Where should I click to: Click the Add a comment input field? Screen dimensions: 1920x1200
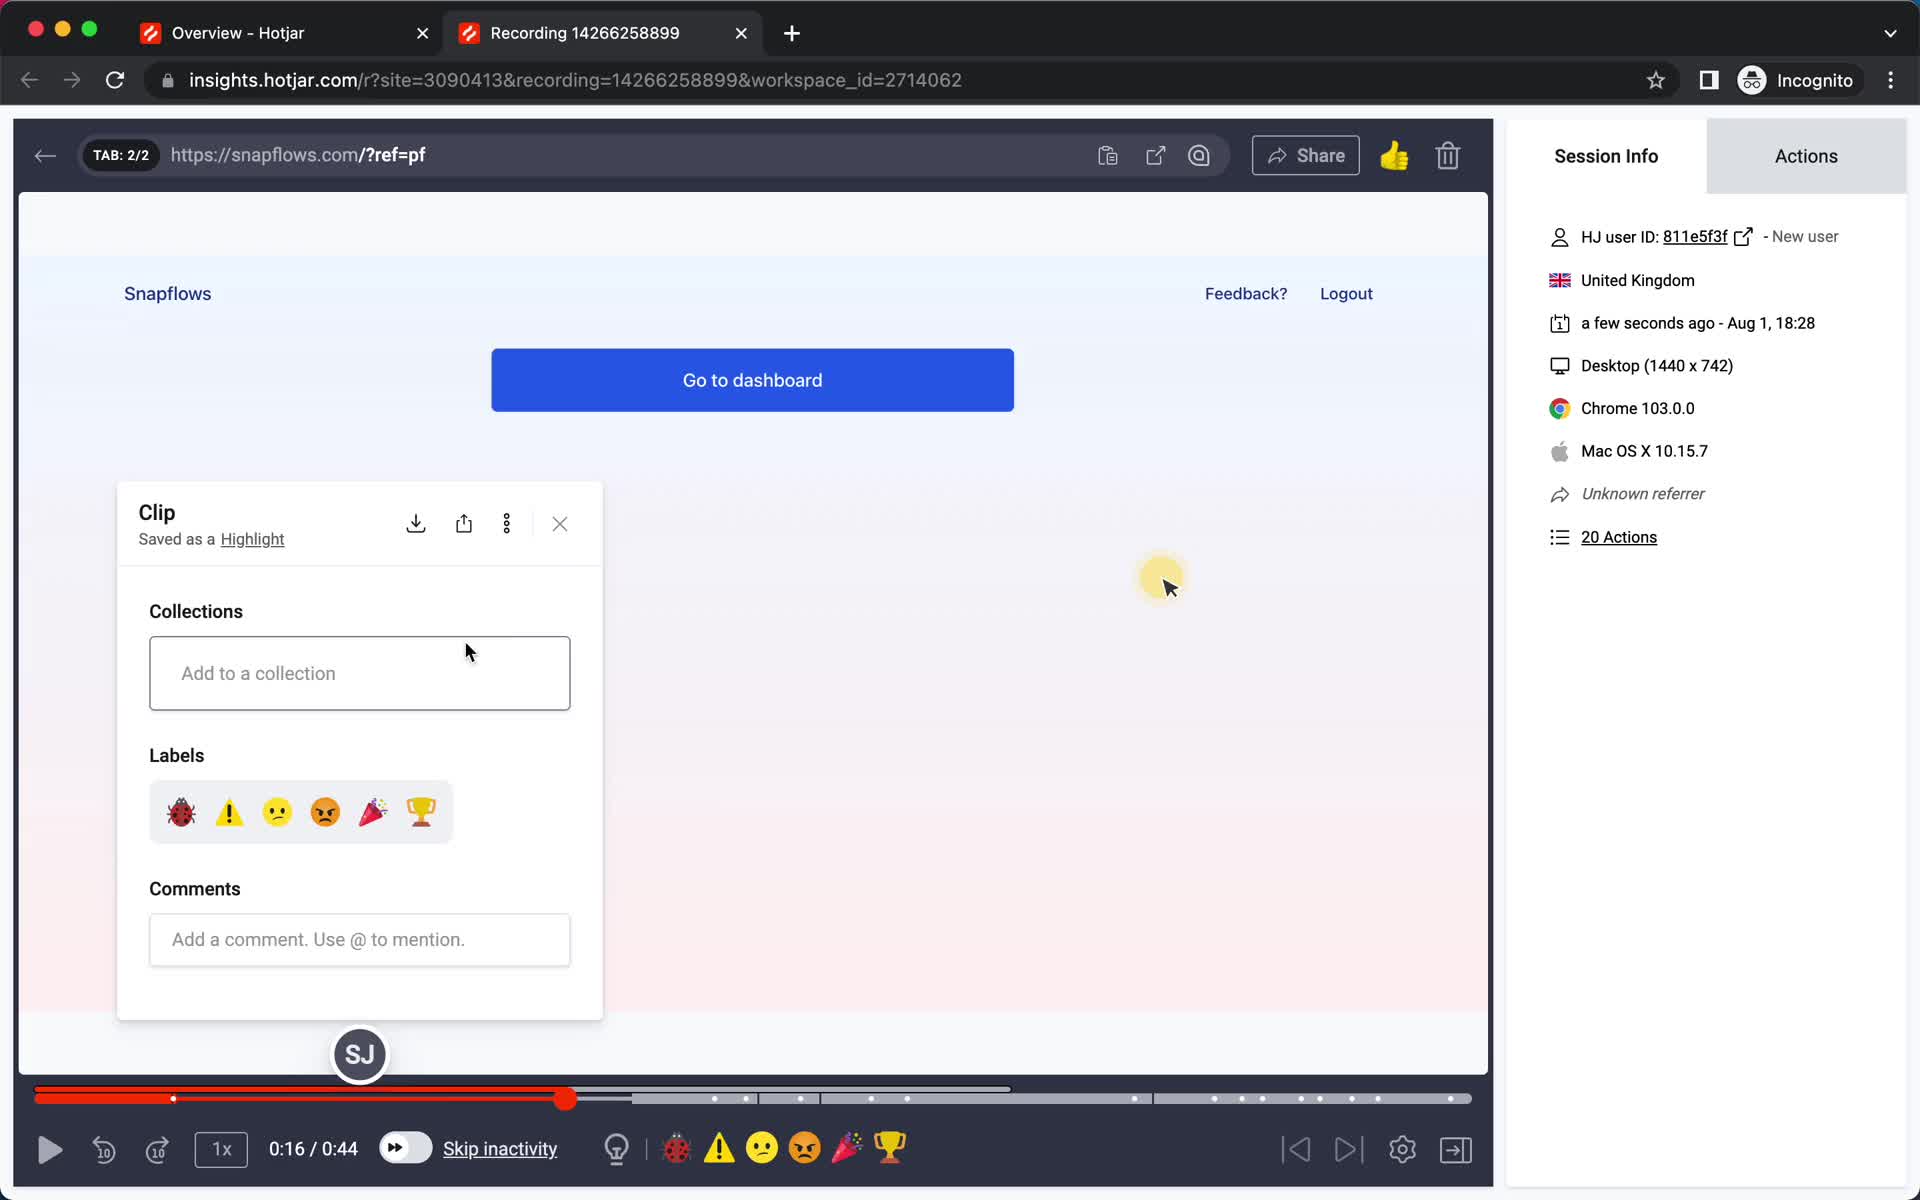[x=359, y=939]
